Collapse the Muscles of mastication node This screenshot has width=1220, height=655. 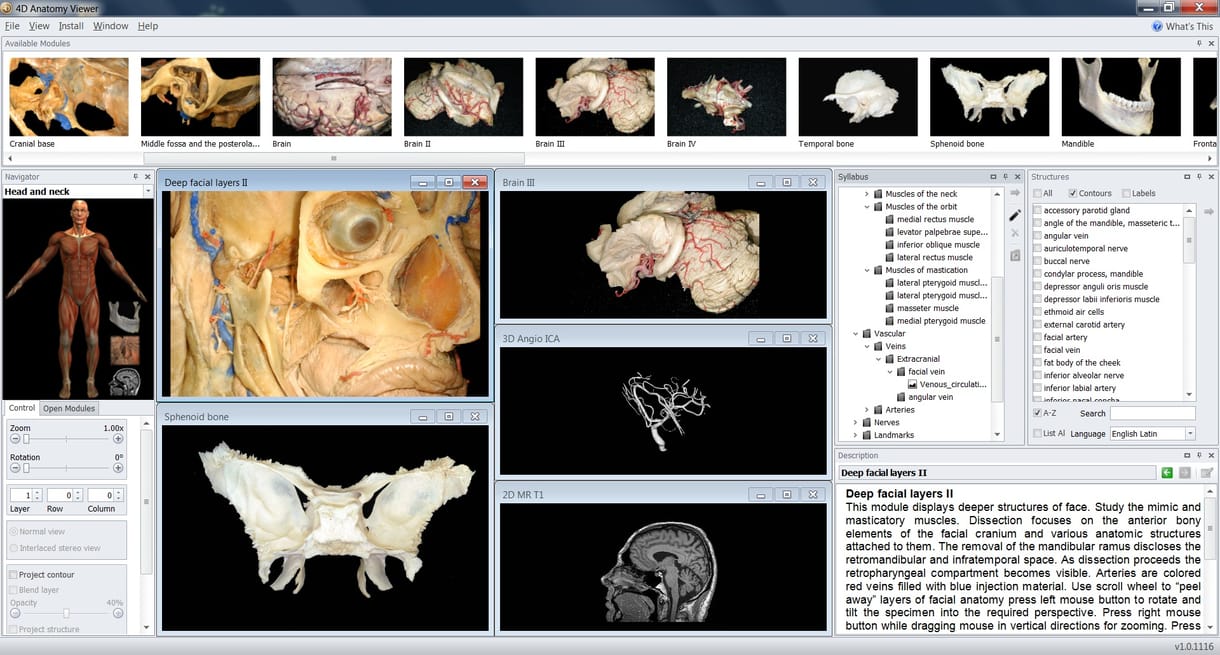click(867, 270)
